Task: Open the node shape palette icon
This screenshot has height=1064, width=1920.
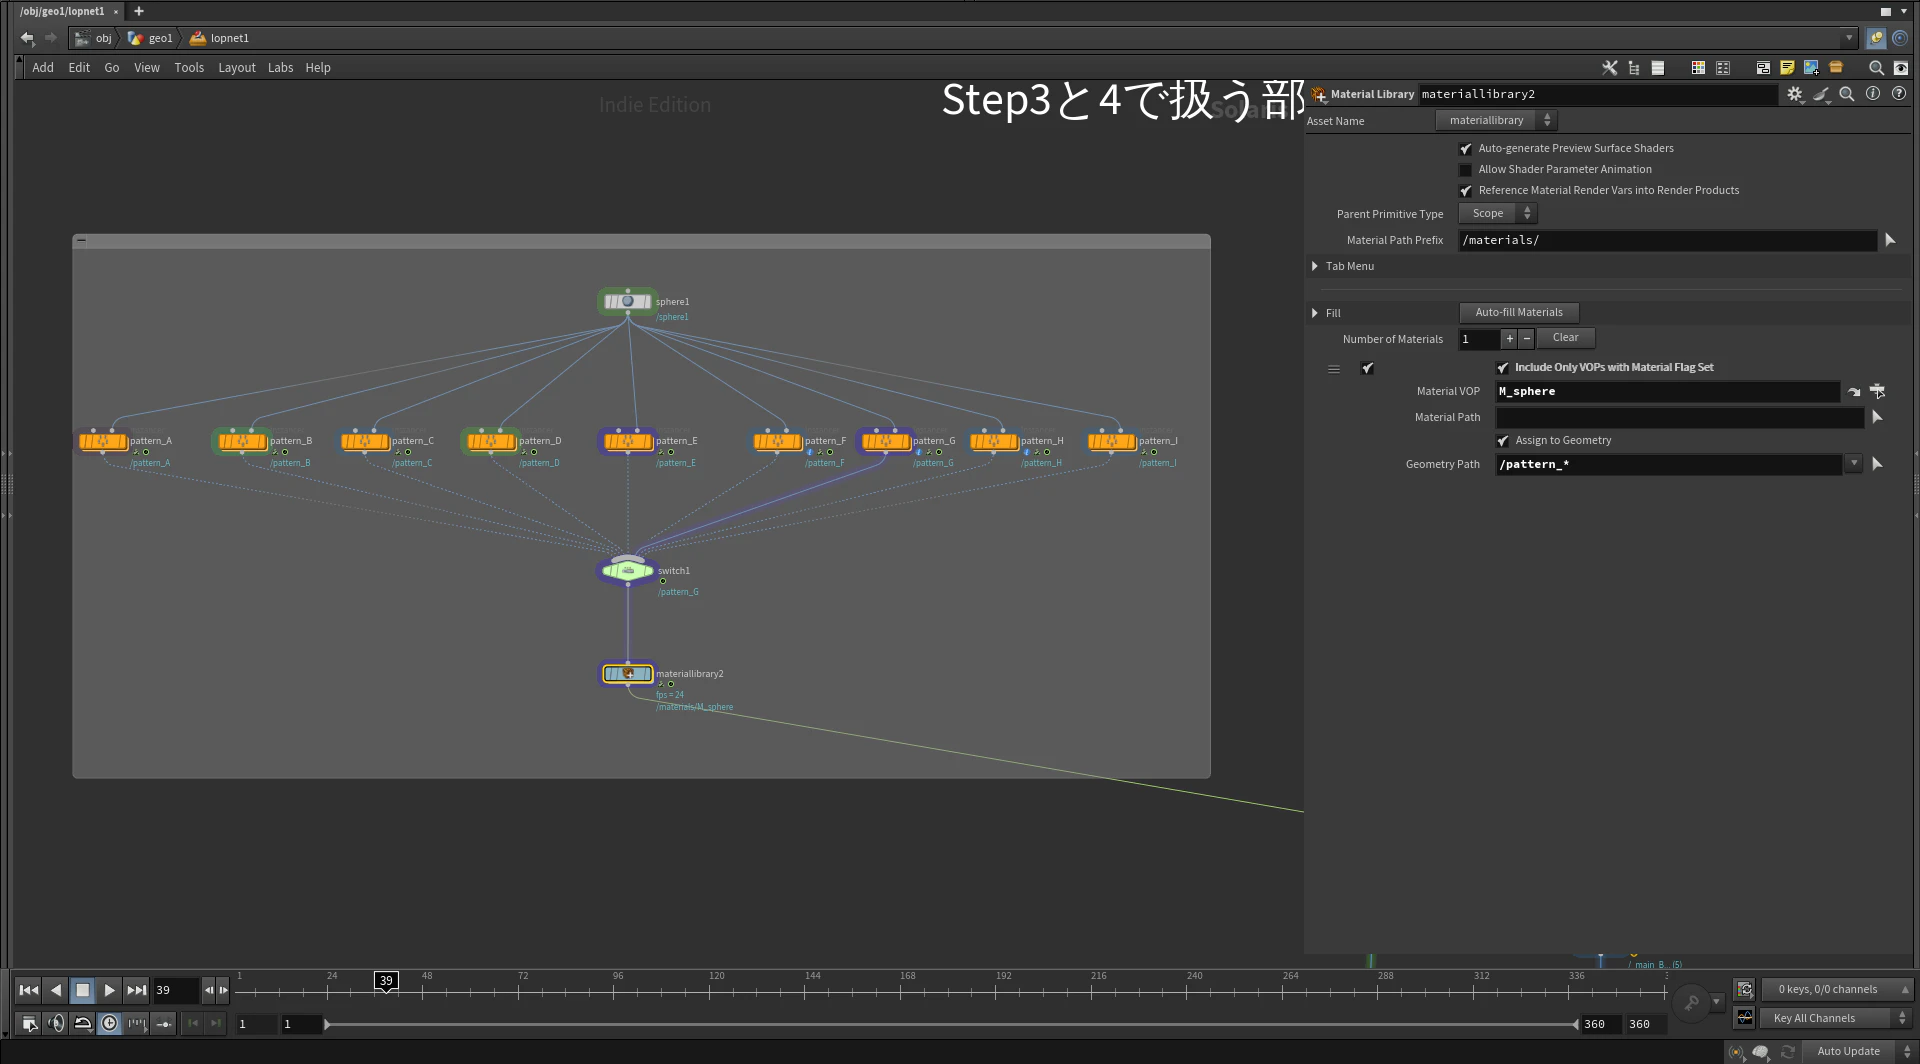Action: click(x=1723, y=68)
